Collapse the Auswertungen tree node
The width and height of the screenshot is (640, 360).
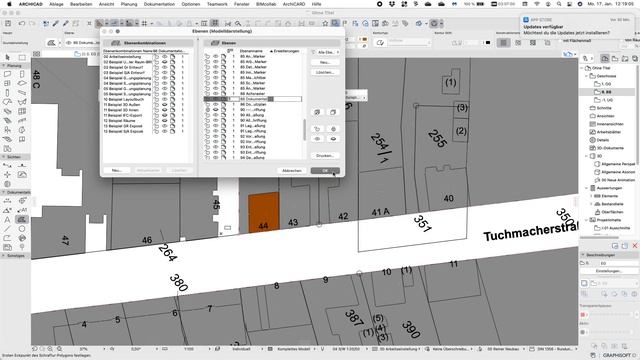pos(587,188)
